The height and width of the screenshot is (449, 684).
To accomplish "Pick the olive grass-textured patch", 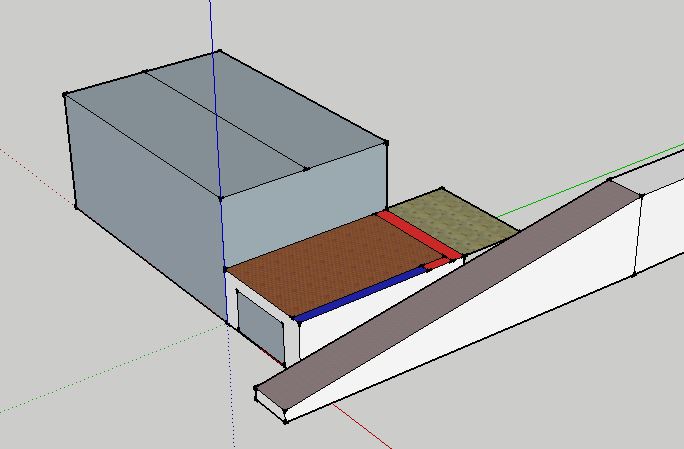I will pyautogui.click(x=448, y=222).
